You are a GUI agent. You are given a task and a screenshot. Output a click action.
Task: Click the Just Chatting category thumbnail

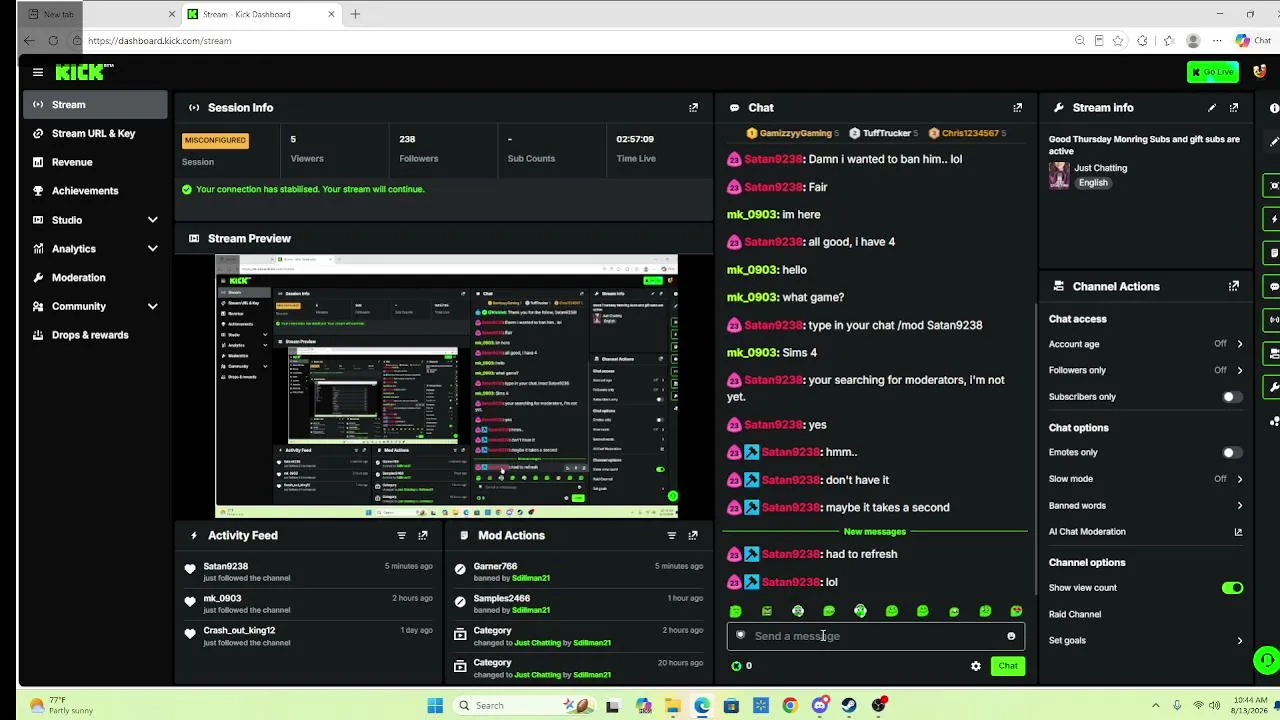pos(1059,175)
